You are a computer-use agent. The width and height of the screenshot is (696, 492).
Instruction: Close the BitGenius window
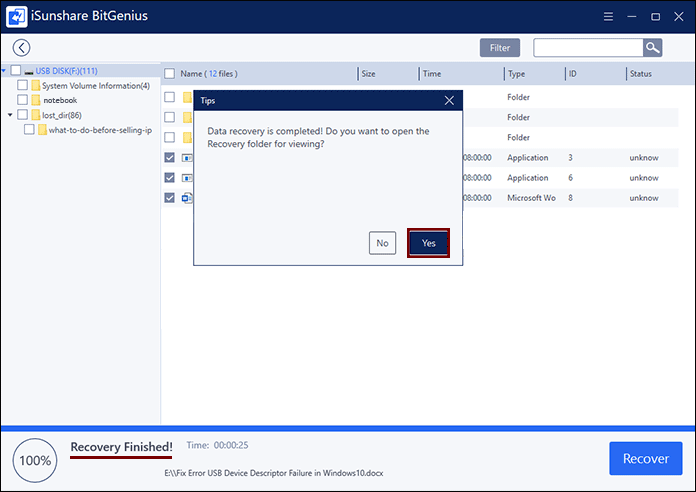[x=679, y=16]
